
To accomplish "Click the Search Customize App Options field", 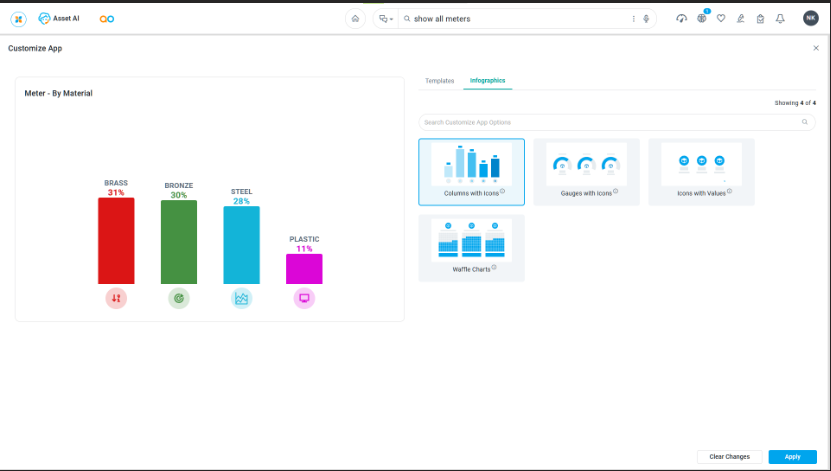I will coord(610,122).
